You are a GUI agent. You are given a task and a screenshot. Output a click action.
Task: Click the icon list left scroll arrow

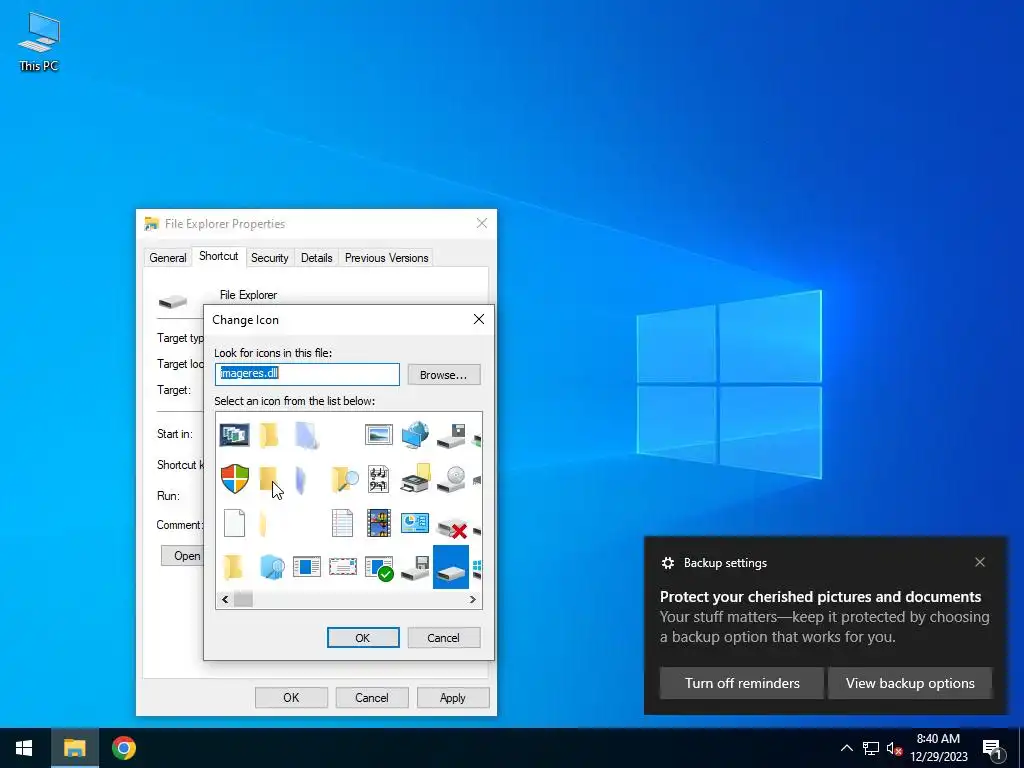[225, 600]
